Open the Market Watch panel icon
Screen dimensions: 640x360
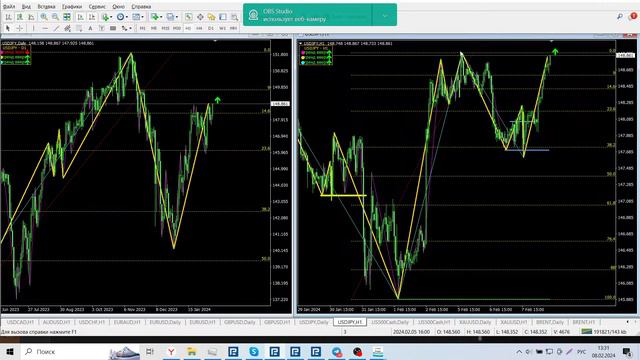[188, 17]
